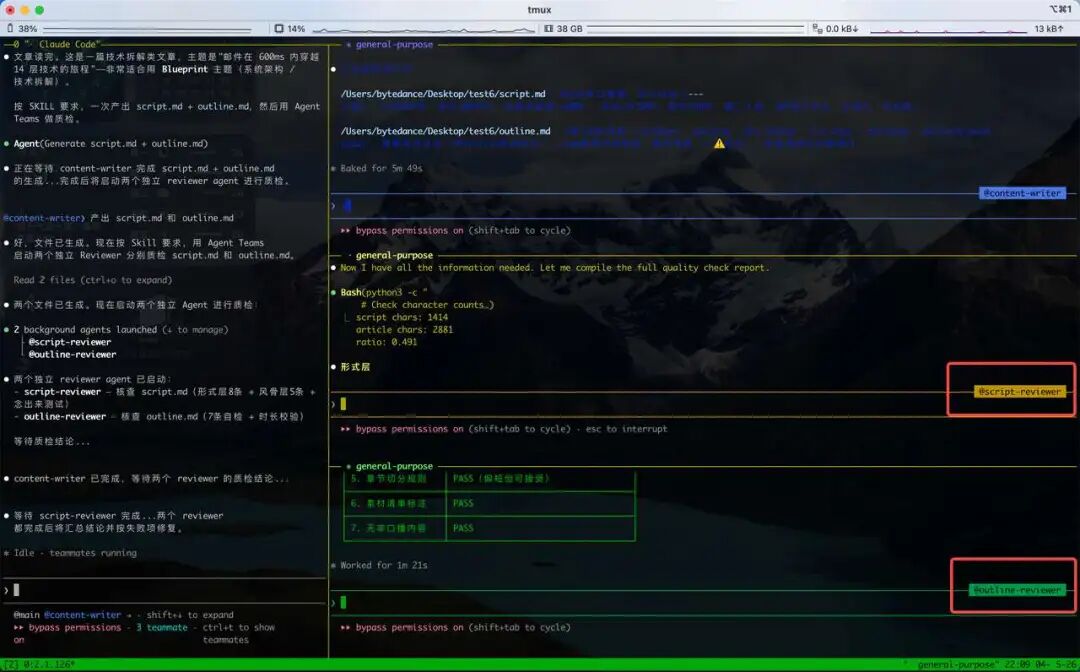Open the script.md file path
The width and height of the screenshot is (1080, 672).
pyautogui.click(x=443, y=94)
